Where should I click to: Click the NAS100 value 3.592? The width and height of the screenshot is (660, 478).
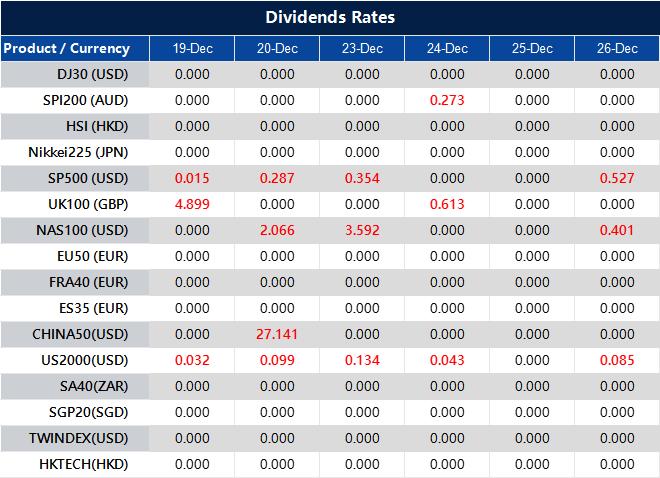pos(362,230)
